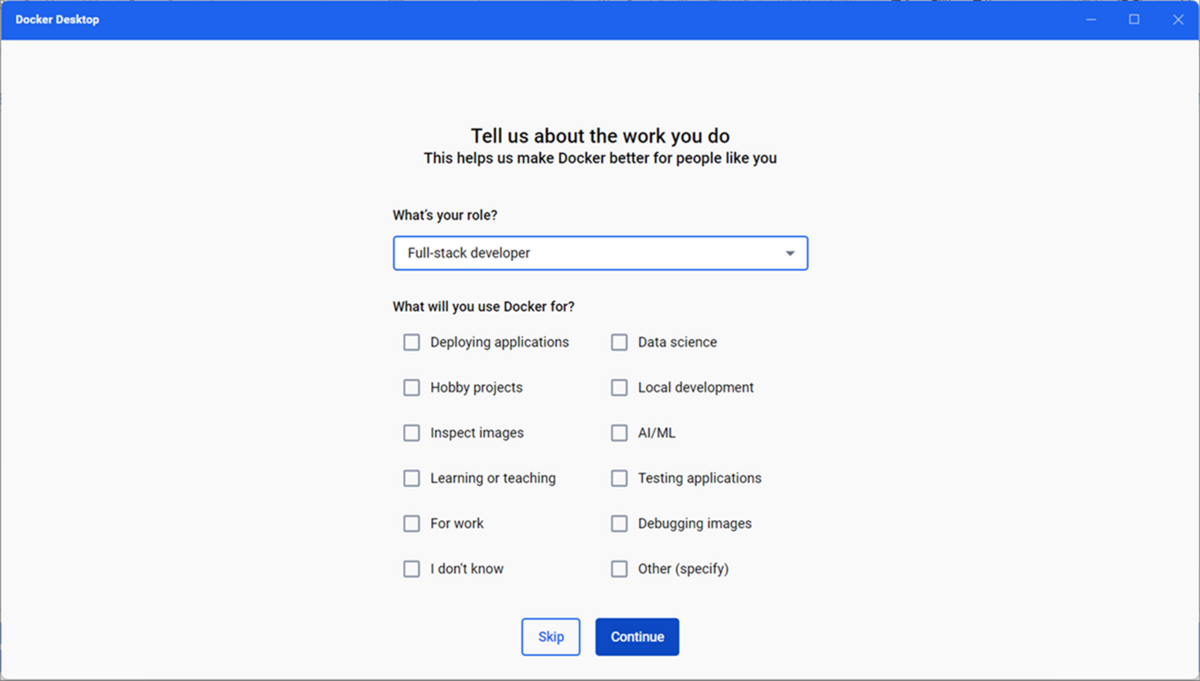The height and width of the screenshot is (681, 1200).
Task: Tick the Inspect images option
Action: (x=412, y=433)
